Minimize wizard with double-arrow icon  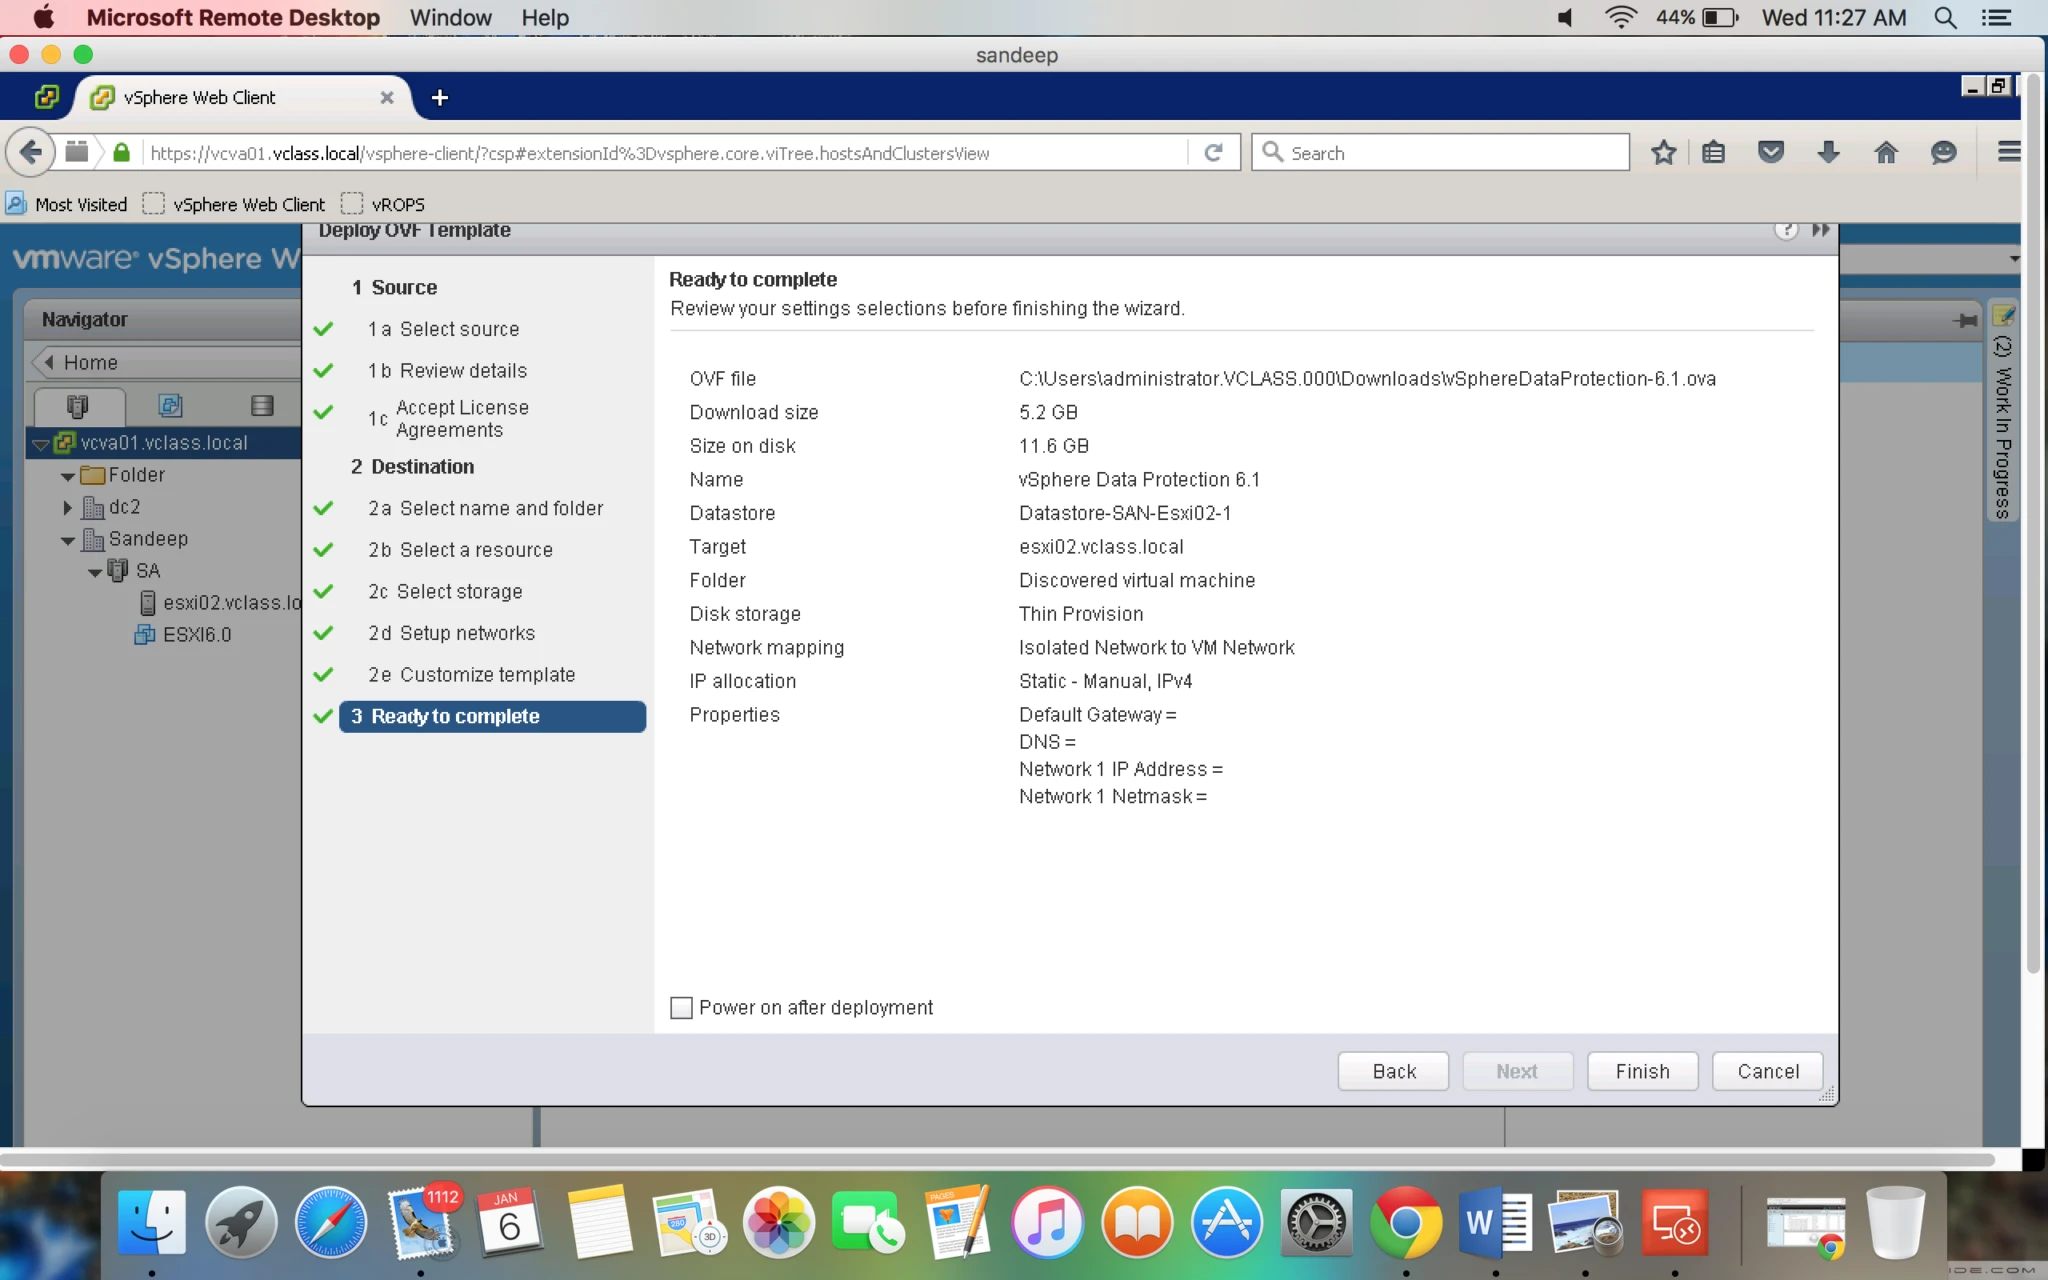click(1821, 230)
